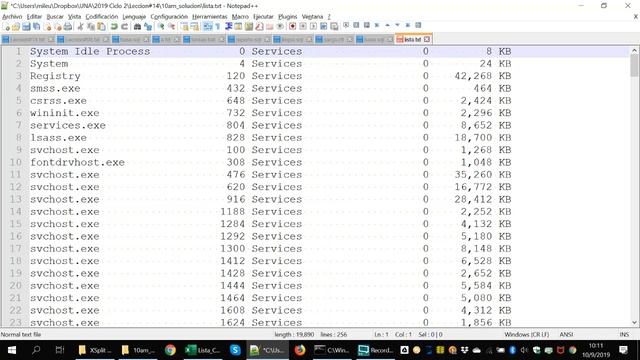The image size is (640, 360).
Task: Click 'lsass.exe' on line 8
Action: coord(58,138)
